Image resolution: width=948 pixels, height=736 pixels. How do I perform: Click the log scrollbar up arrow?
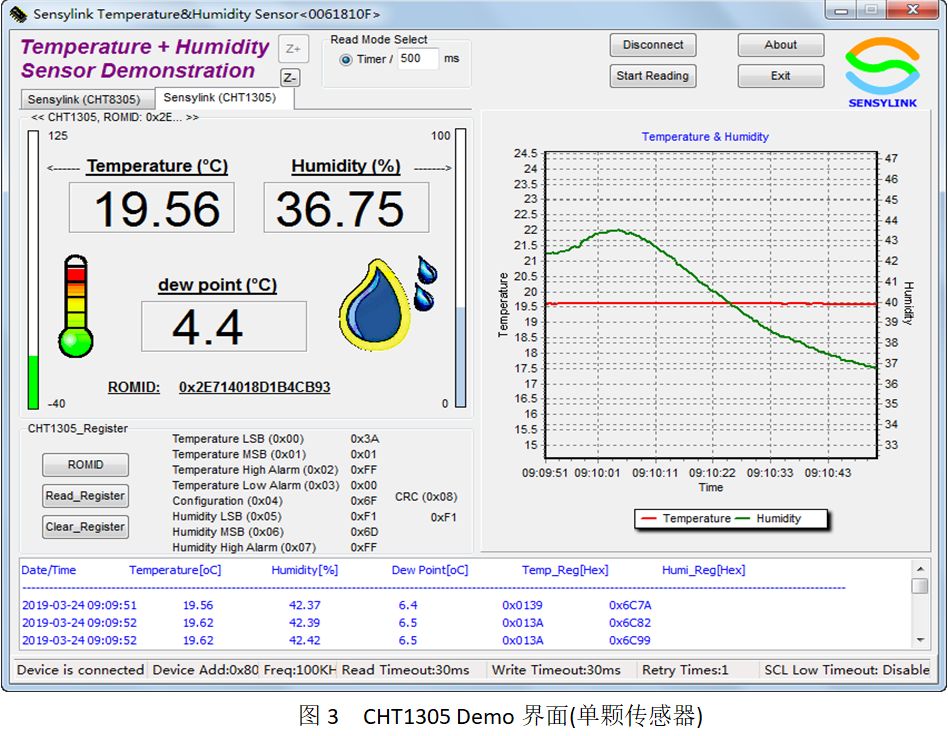(920, 569)
